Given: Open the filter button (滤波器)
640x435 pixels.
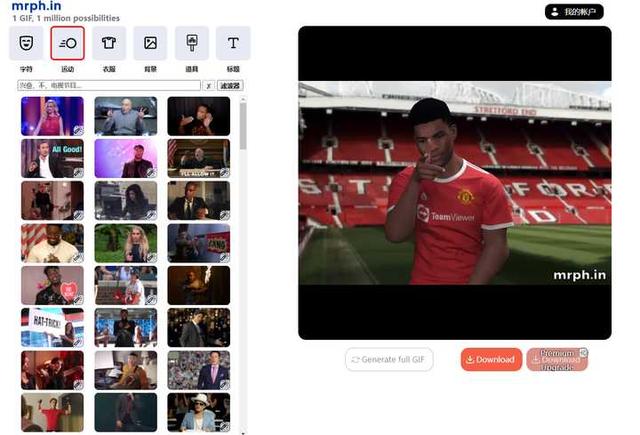Looking at the screenshot, I should tap(230, 85).
